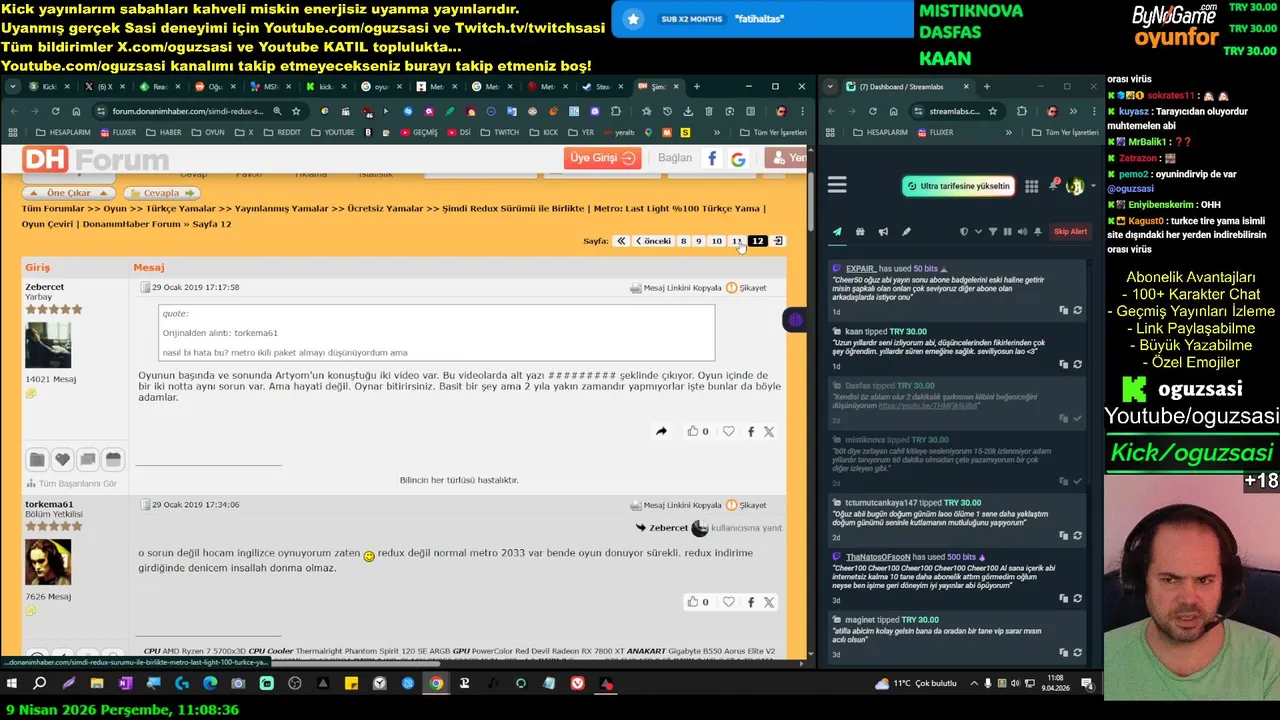Image resolution: width=1280 pixels, height=720 pixels.
Task: Open Chrome from the Windows taskbar
Action: [436, 684]
